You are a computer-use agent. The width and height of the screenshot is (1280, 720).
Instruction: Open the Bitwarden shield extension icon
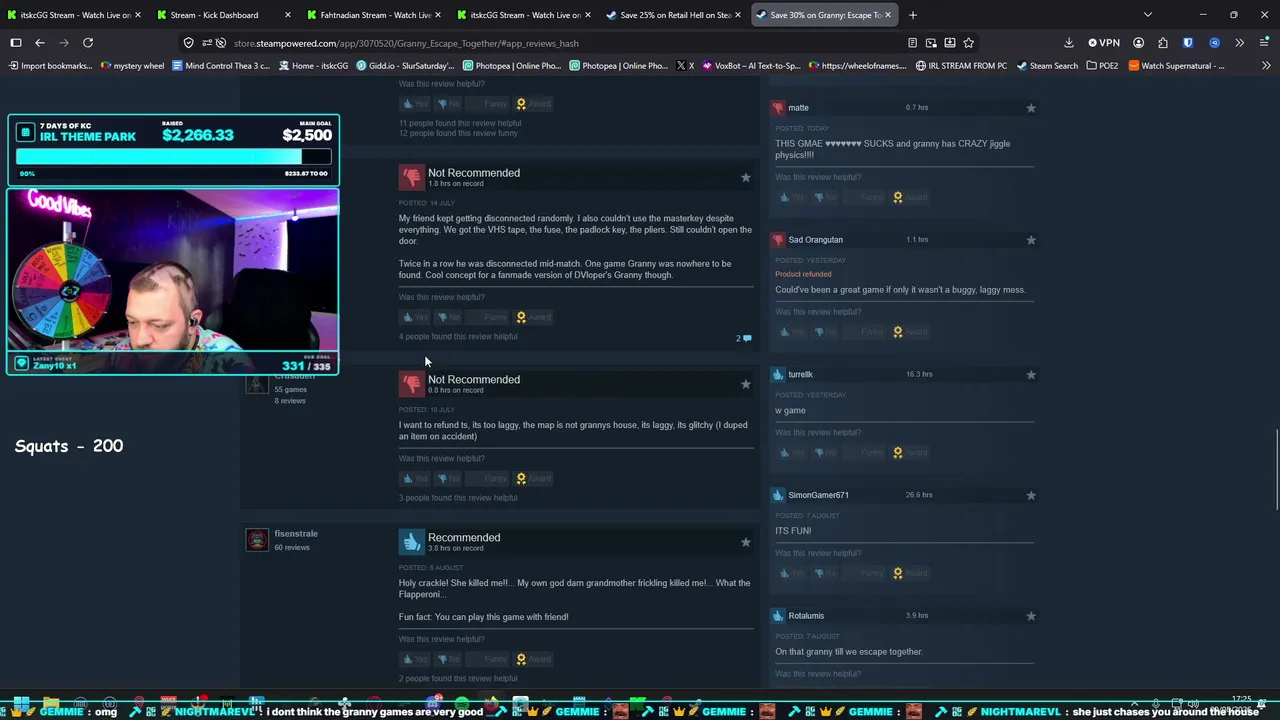(1188, 43)
